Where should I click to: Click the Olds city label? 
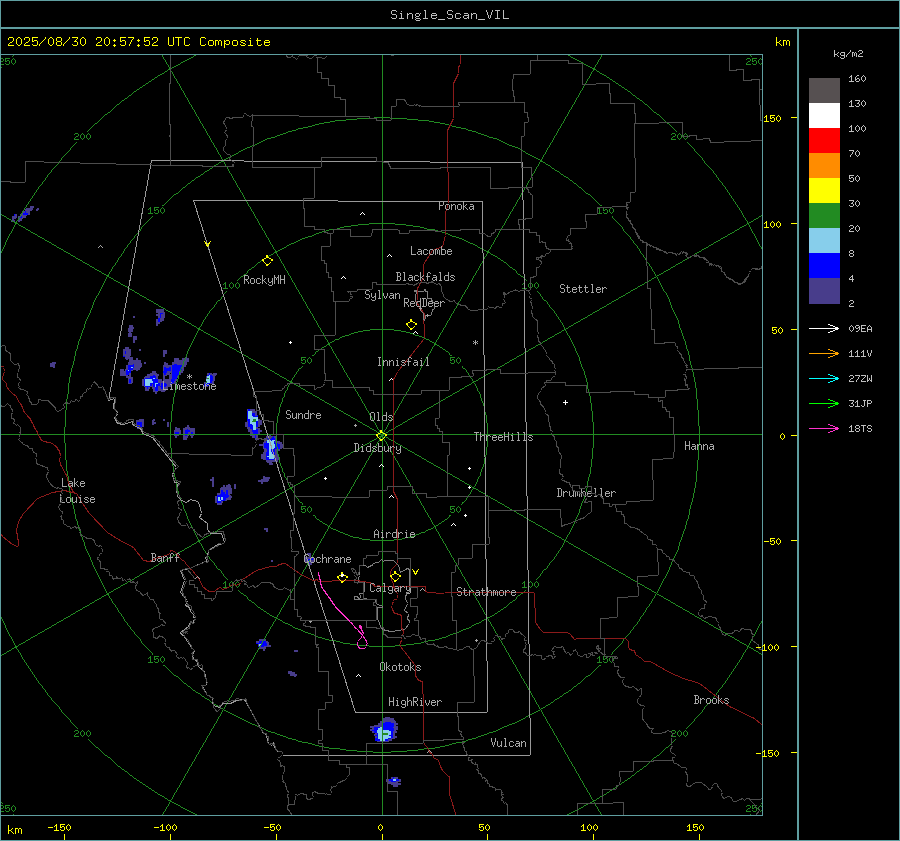381,417
